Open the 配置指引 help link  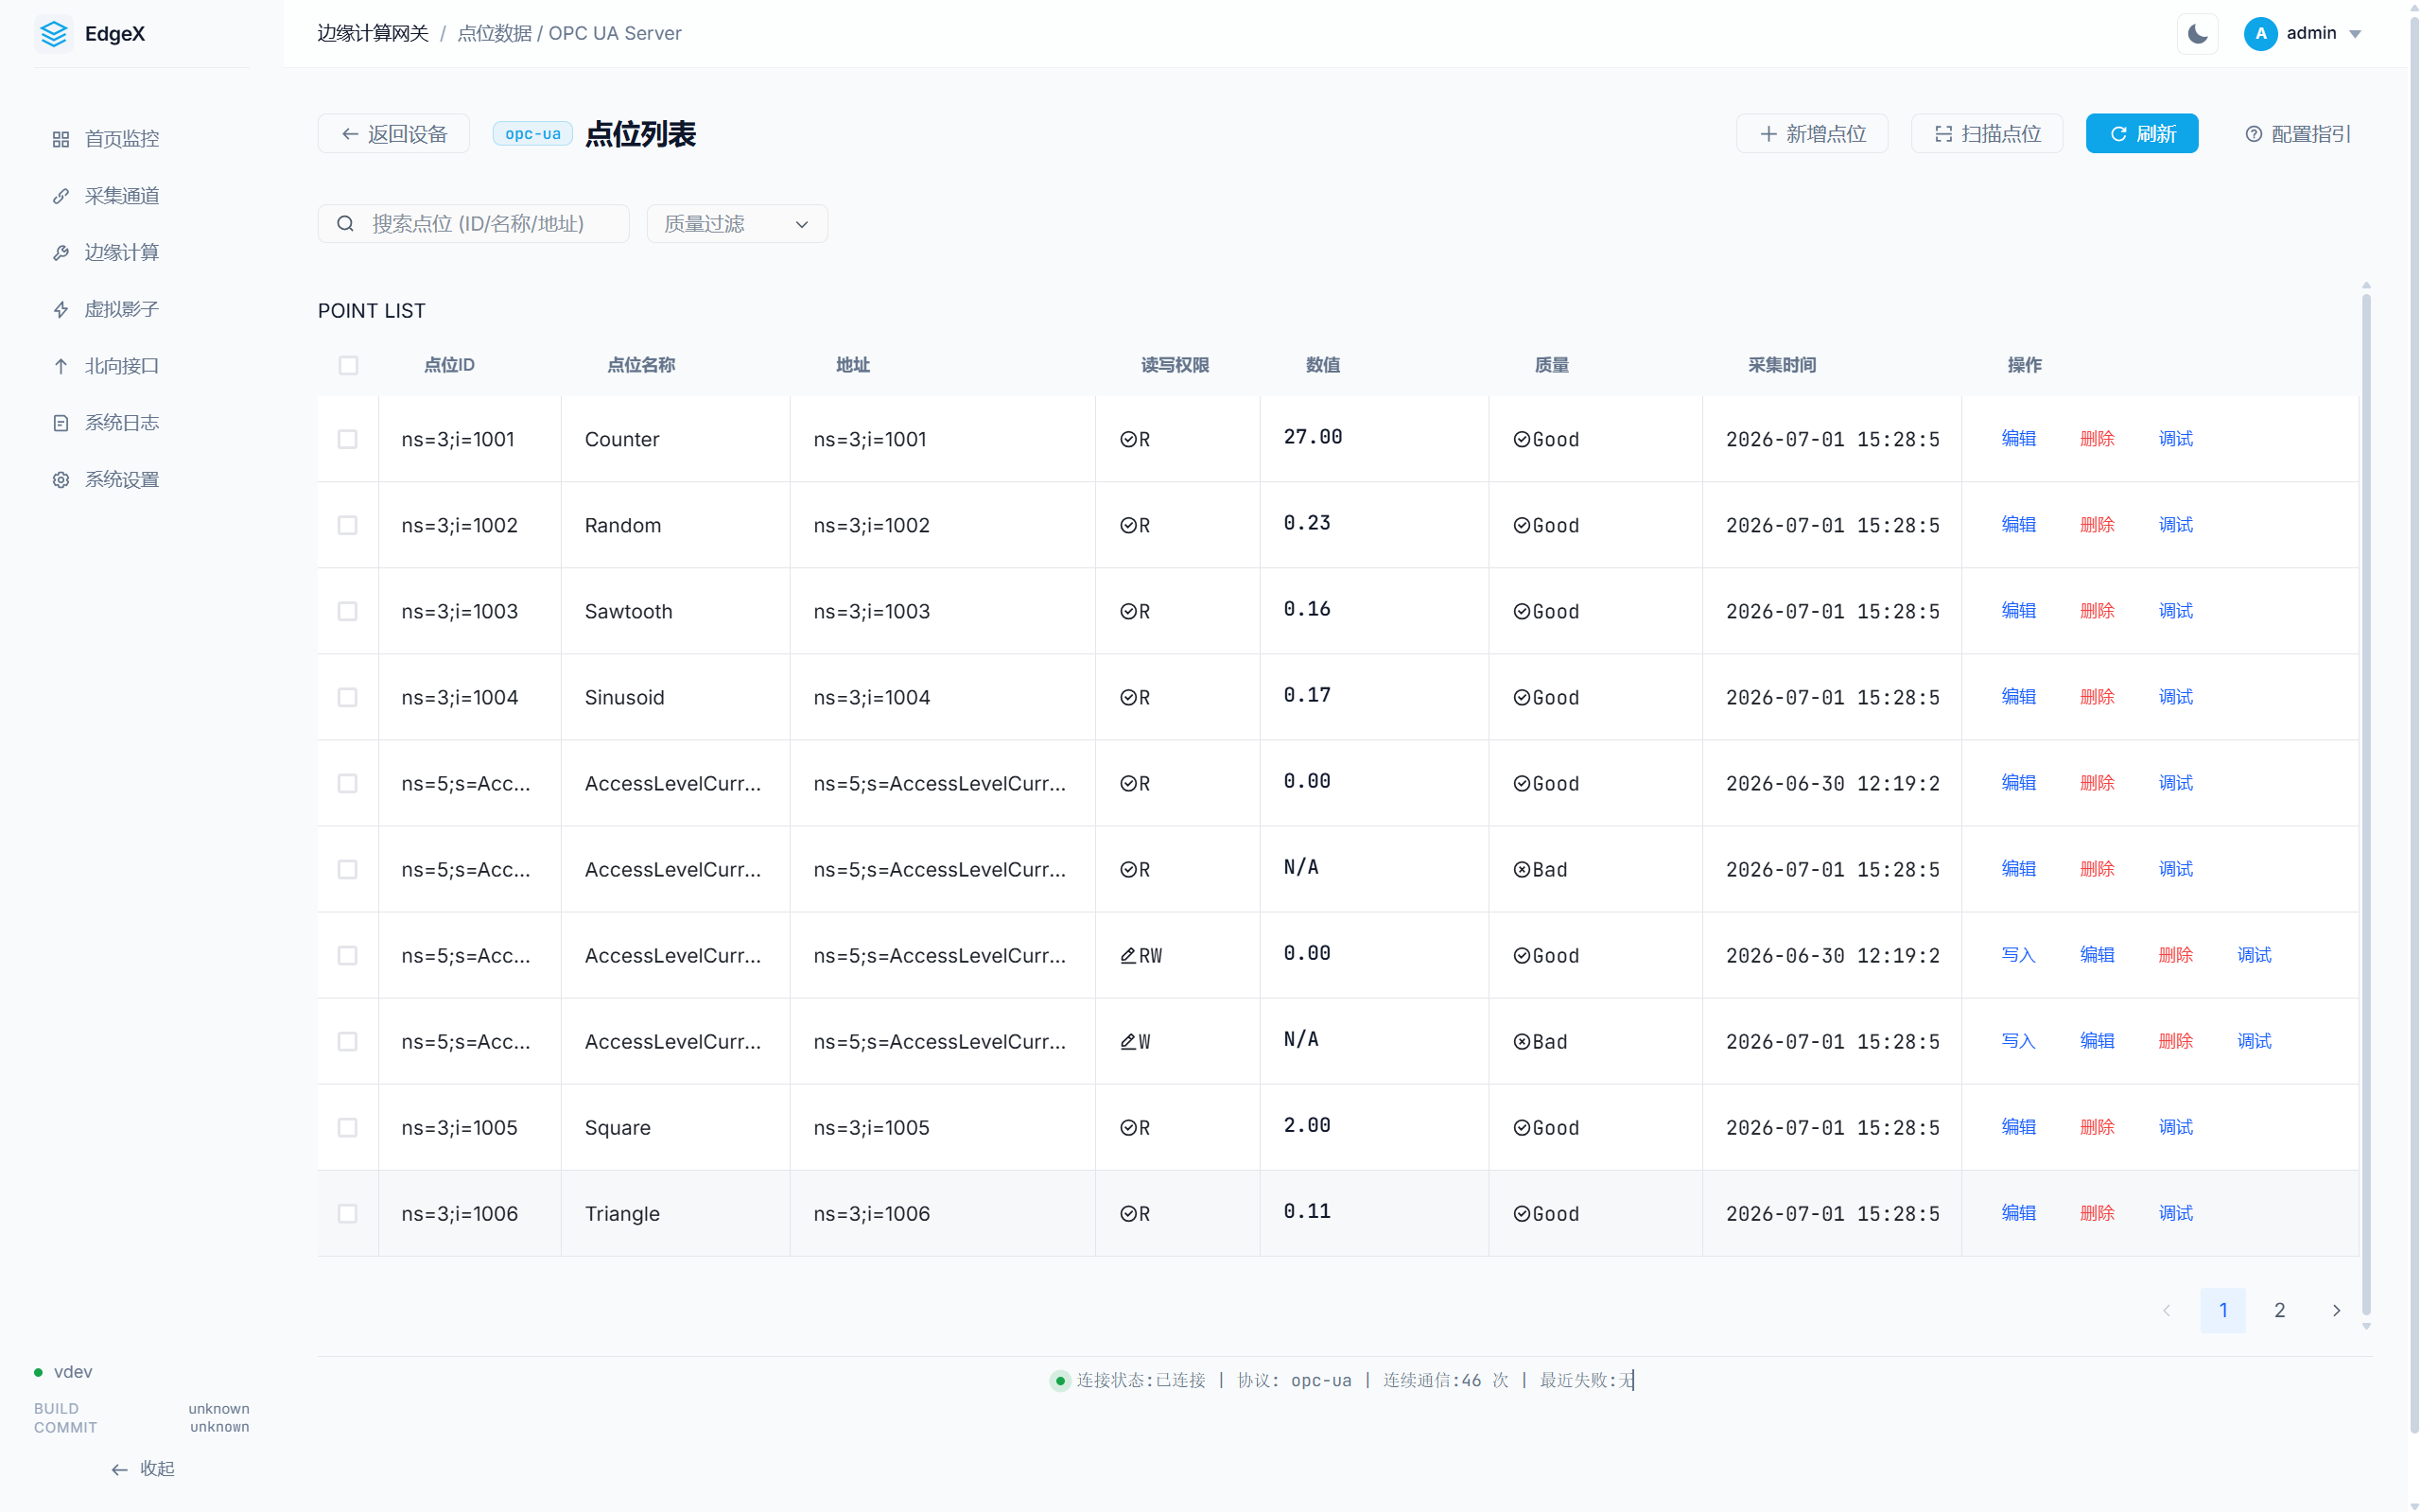[2297, 134]
